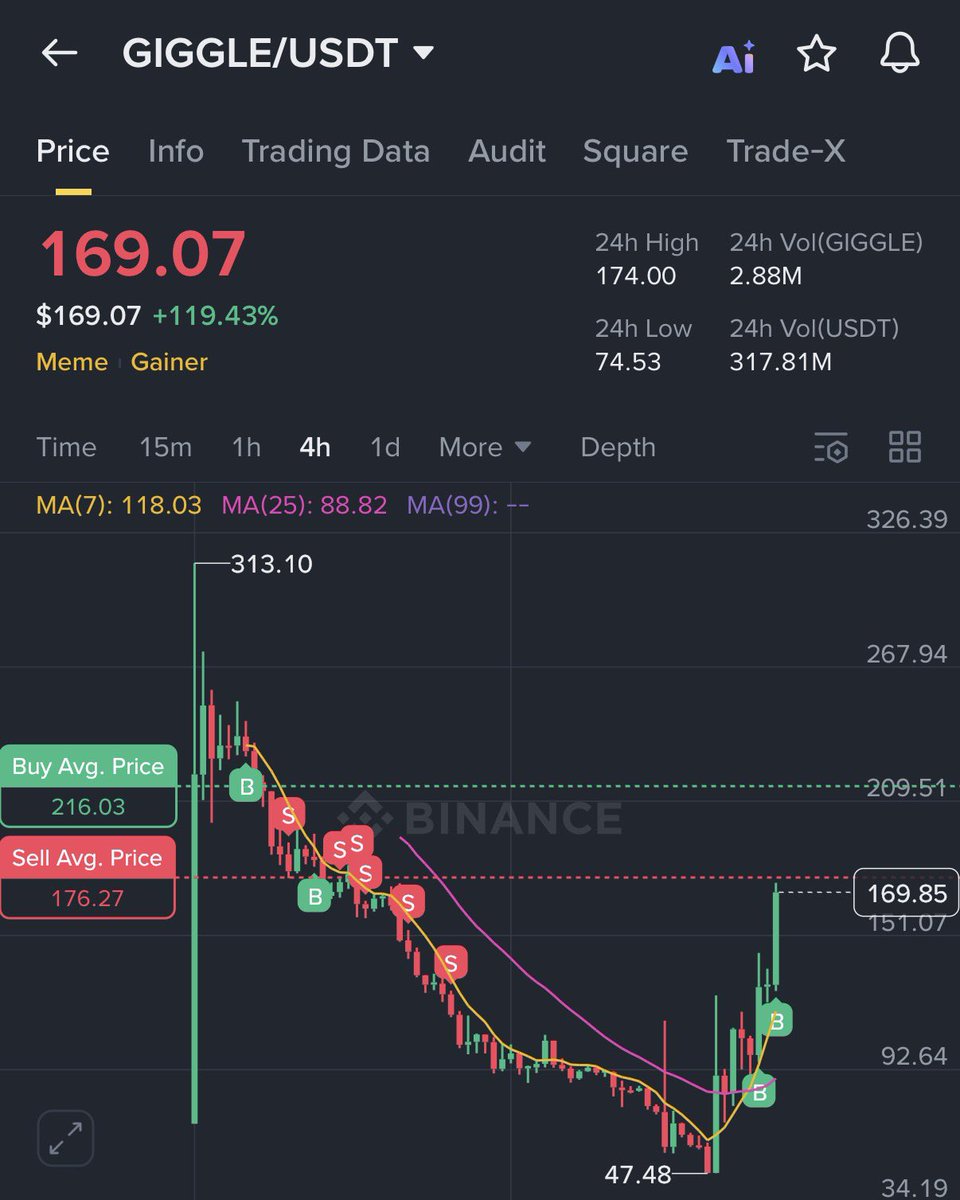Open the Trade-X tab
This screenshot has width=960, height=1200.
pyautogui.click(x=786, y=152)
